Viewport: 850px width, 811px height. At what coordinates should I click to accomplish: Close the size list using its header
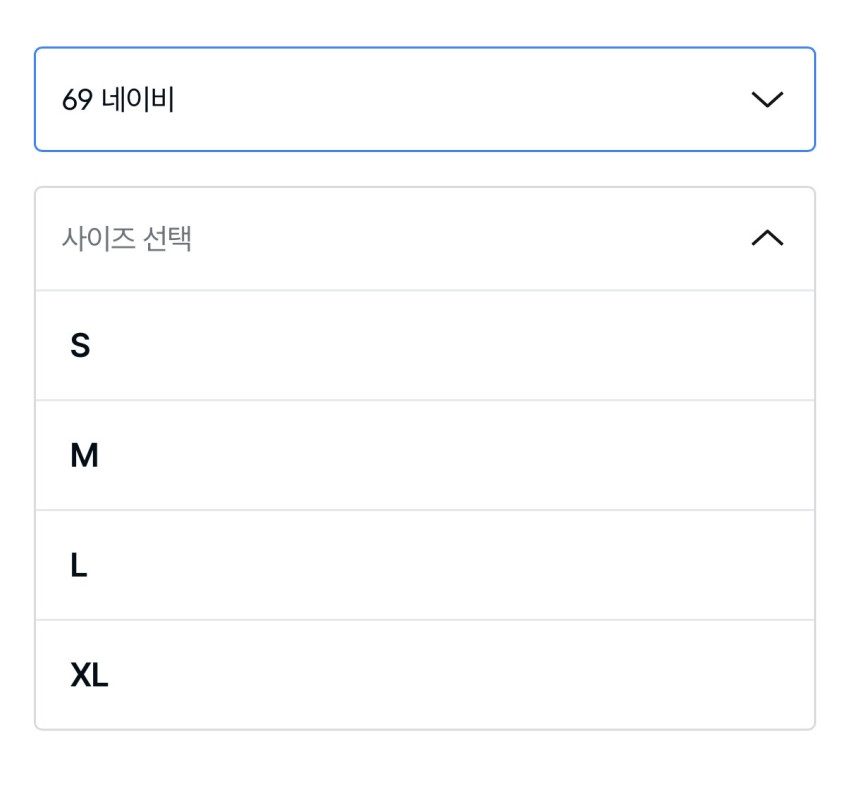coord(425,238)
